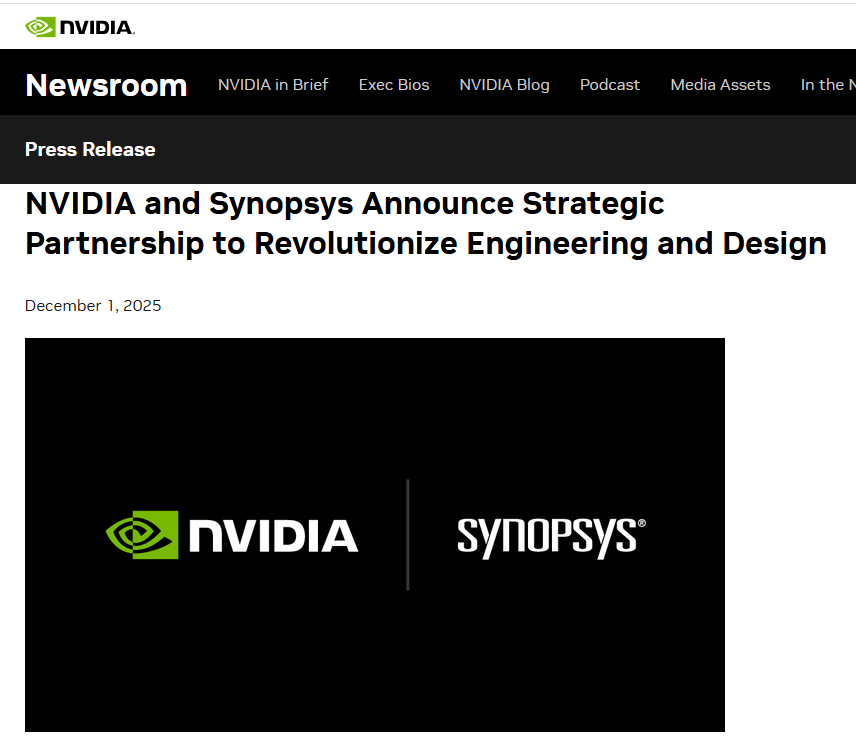Click the December 1, 2025 date
The width and height of the screenshot is (856, 745).
pos(93,306)
